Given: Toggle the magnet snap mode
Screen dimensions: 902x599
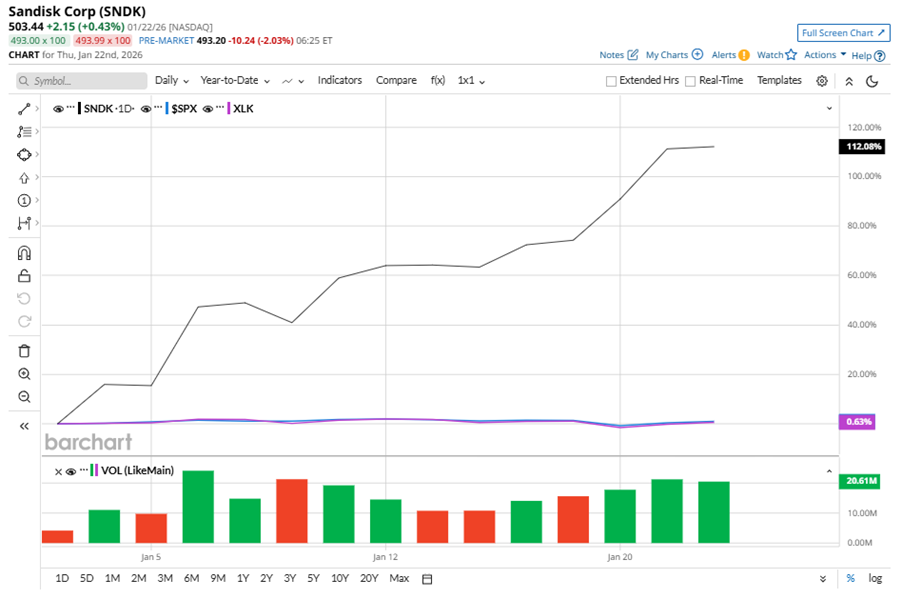Looking at the screenshot, I should click(x=24, y=253).
